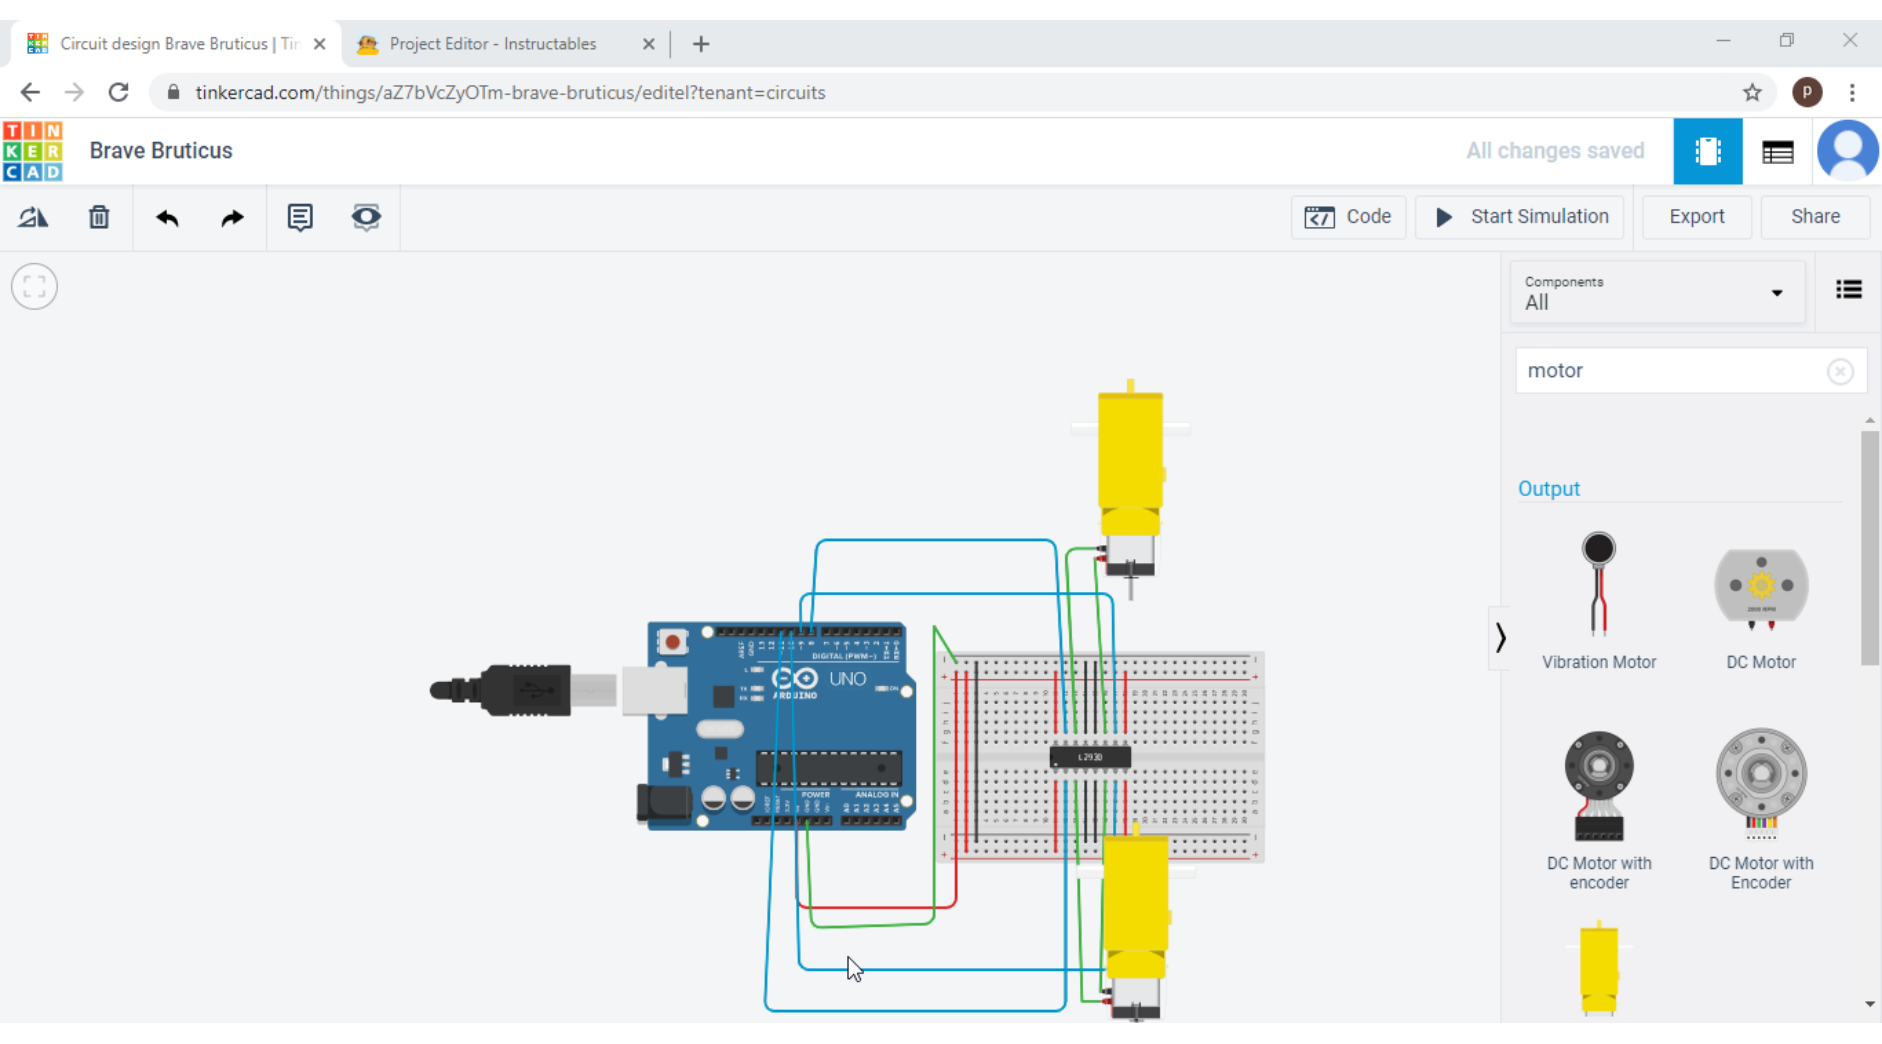Close the Circuit design tab
Image resolution: width=1882 pixels, height=1044 pixels.
[x=319, y=44]
